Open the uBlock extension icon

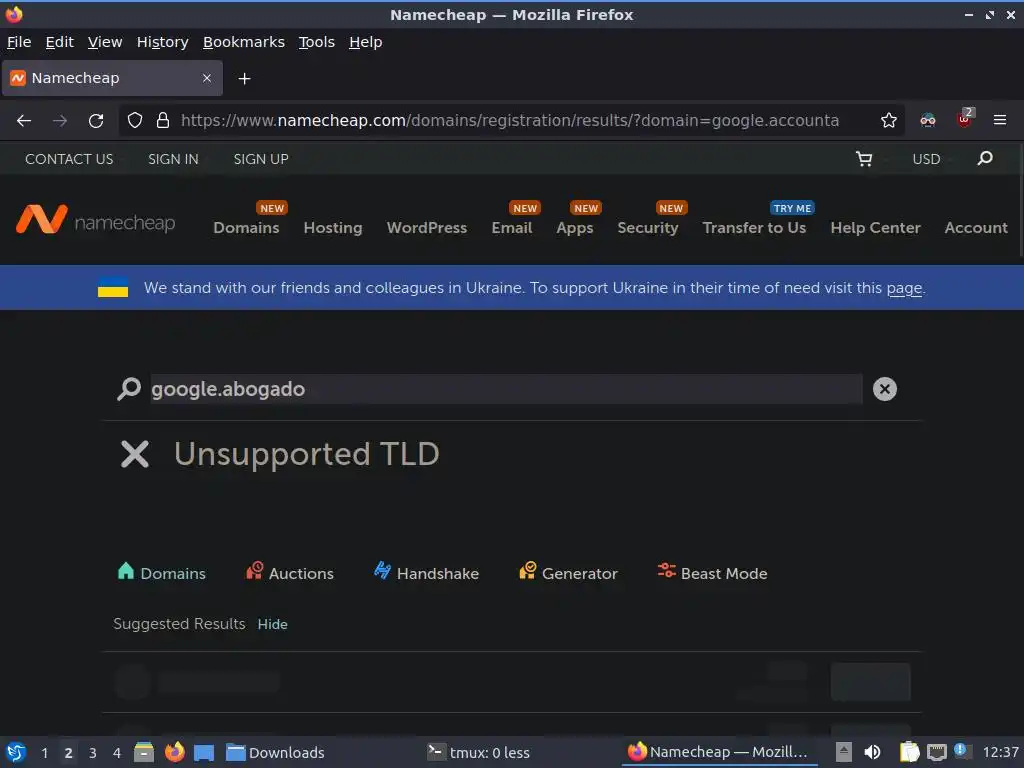pyautogui.click(x=965, y=119)
